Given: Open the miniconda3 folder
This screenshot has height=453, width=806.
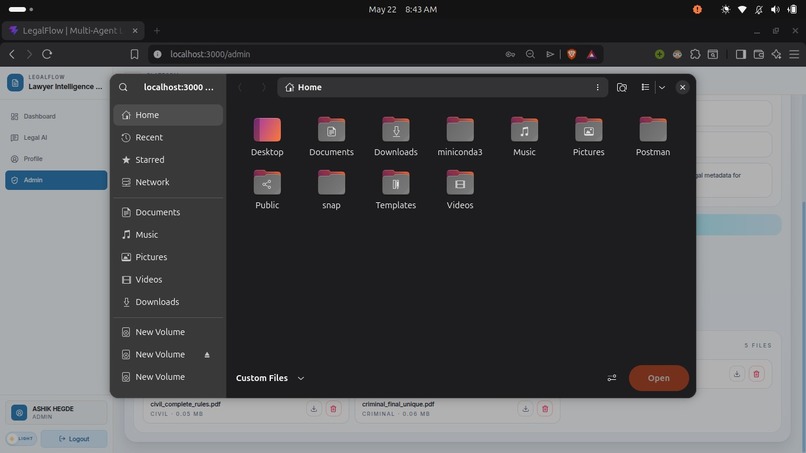Looking at the screenshot, I should pyautogui.click(x=460, y=136).
